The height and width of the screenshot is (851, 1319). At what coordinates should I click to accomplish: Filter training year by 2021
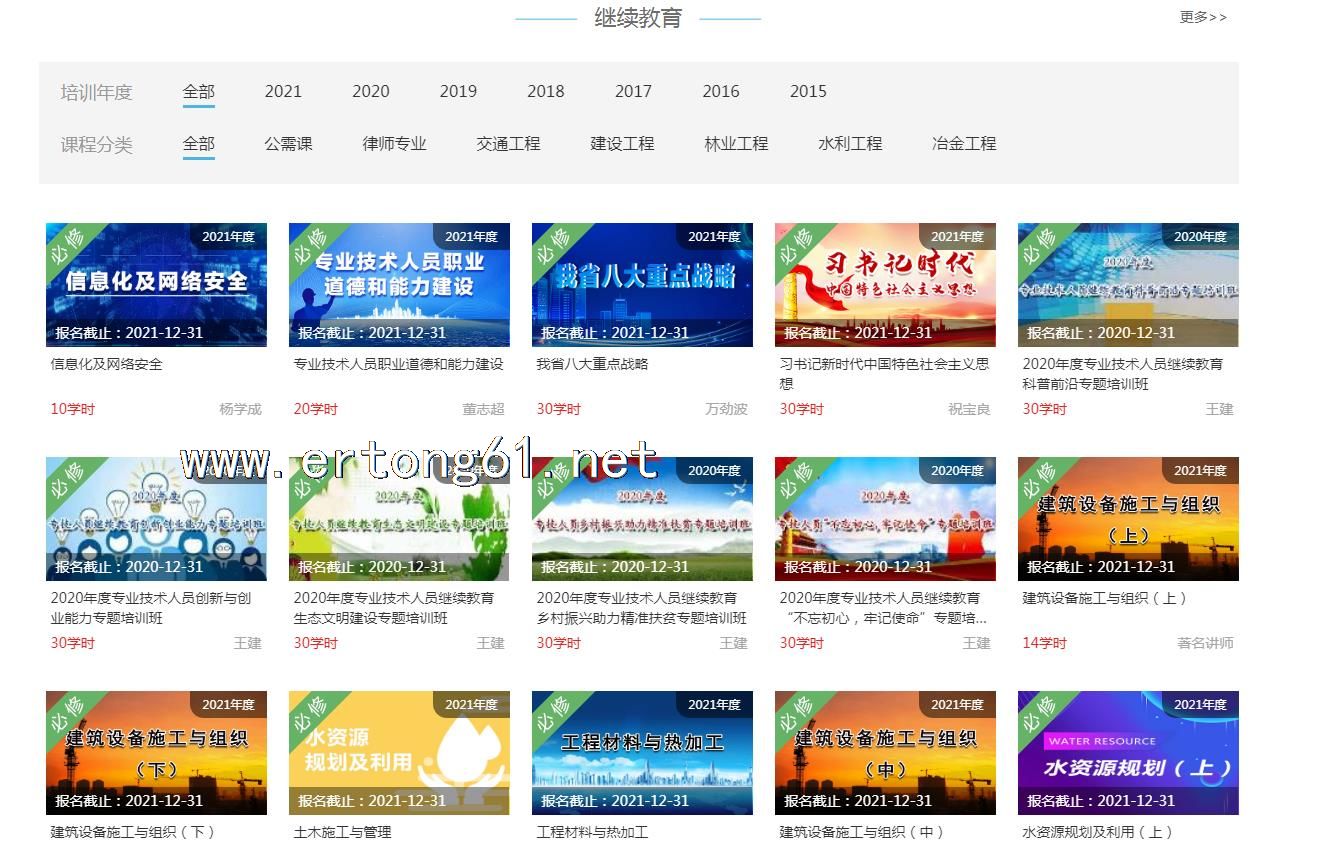(x=283, y=91)
